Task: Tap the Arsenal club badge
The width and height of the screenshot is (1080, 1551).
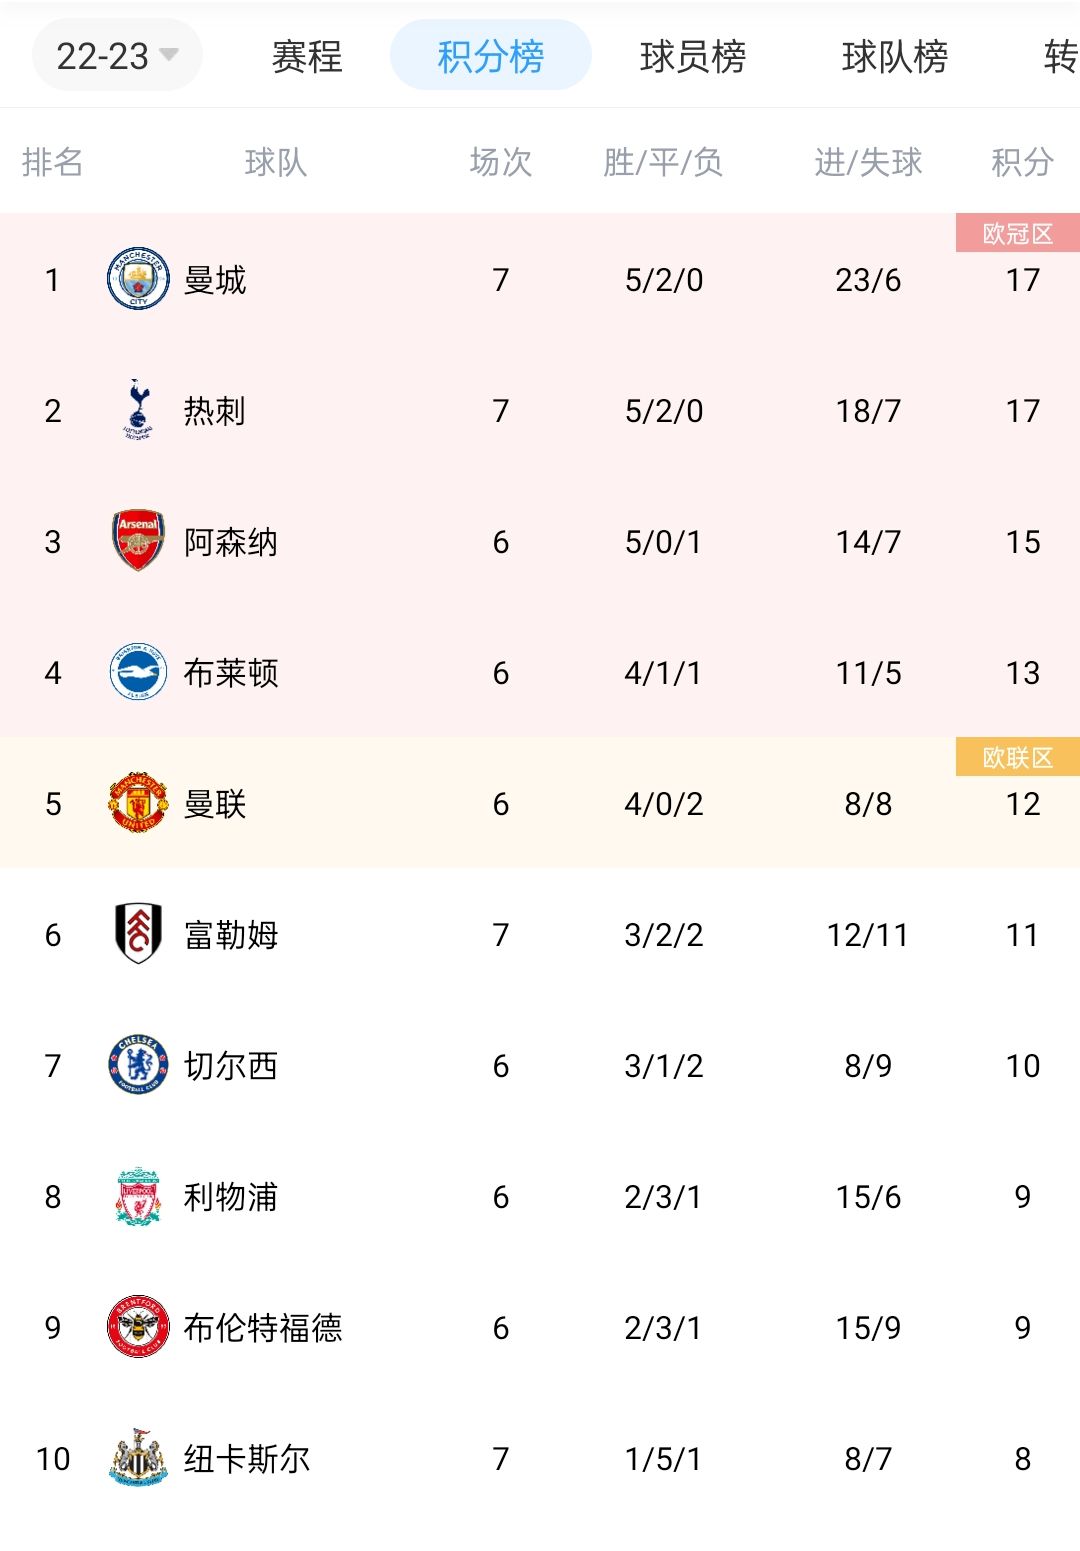Action: click(138, 540)
